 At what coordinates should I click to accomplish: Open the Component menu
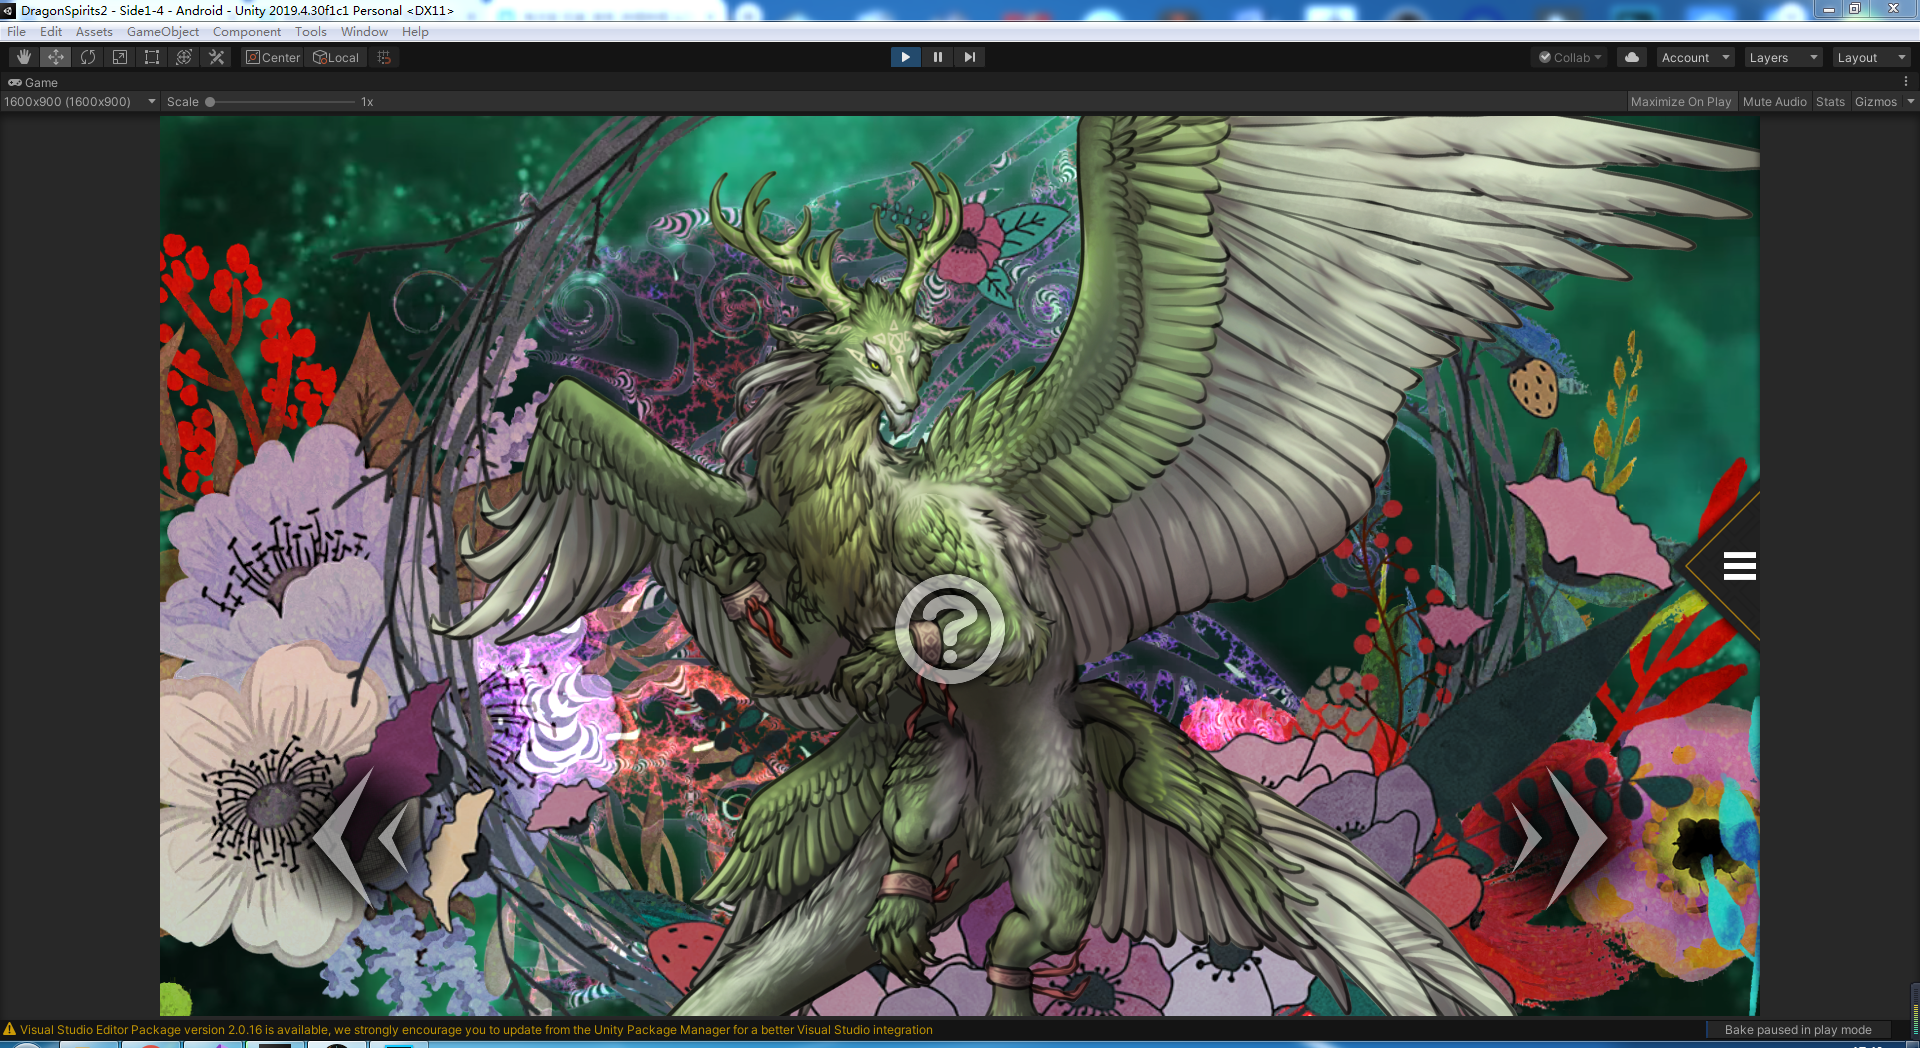tap(247, 32)
